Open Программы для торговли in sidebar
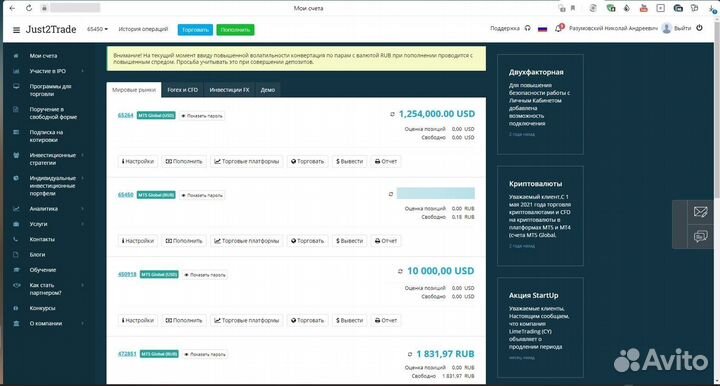720x386 pixels. (x=50, y=90)
